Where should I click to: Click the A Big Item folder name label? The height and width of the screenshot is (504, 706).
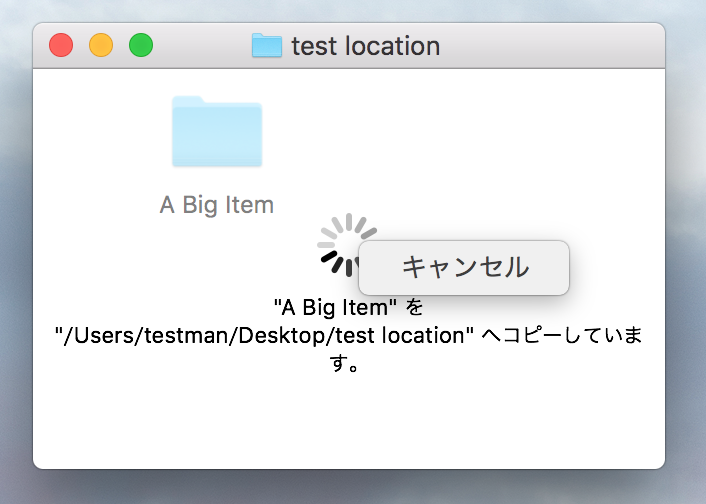[x=217, y=205]
